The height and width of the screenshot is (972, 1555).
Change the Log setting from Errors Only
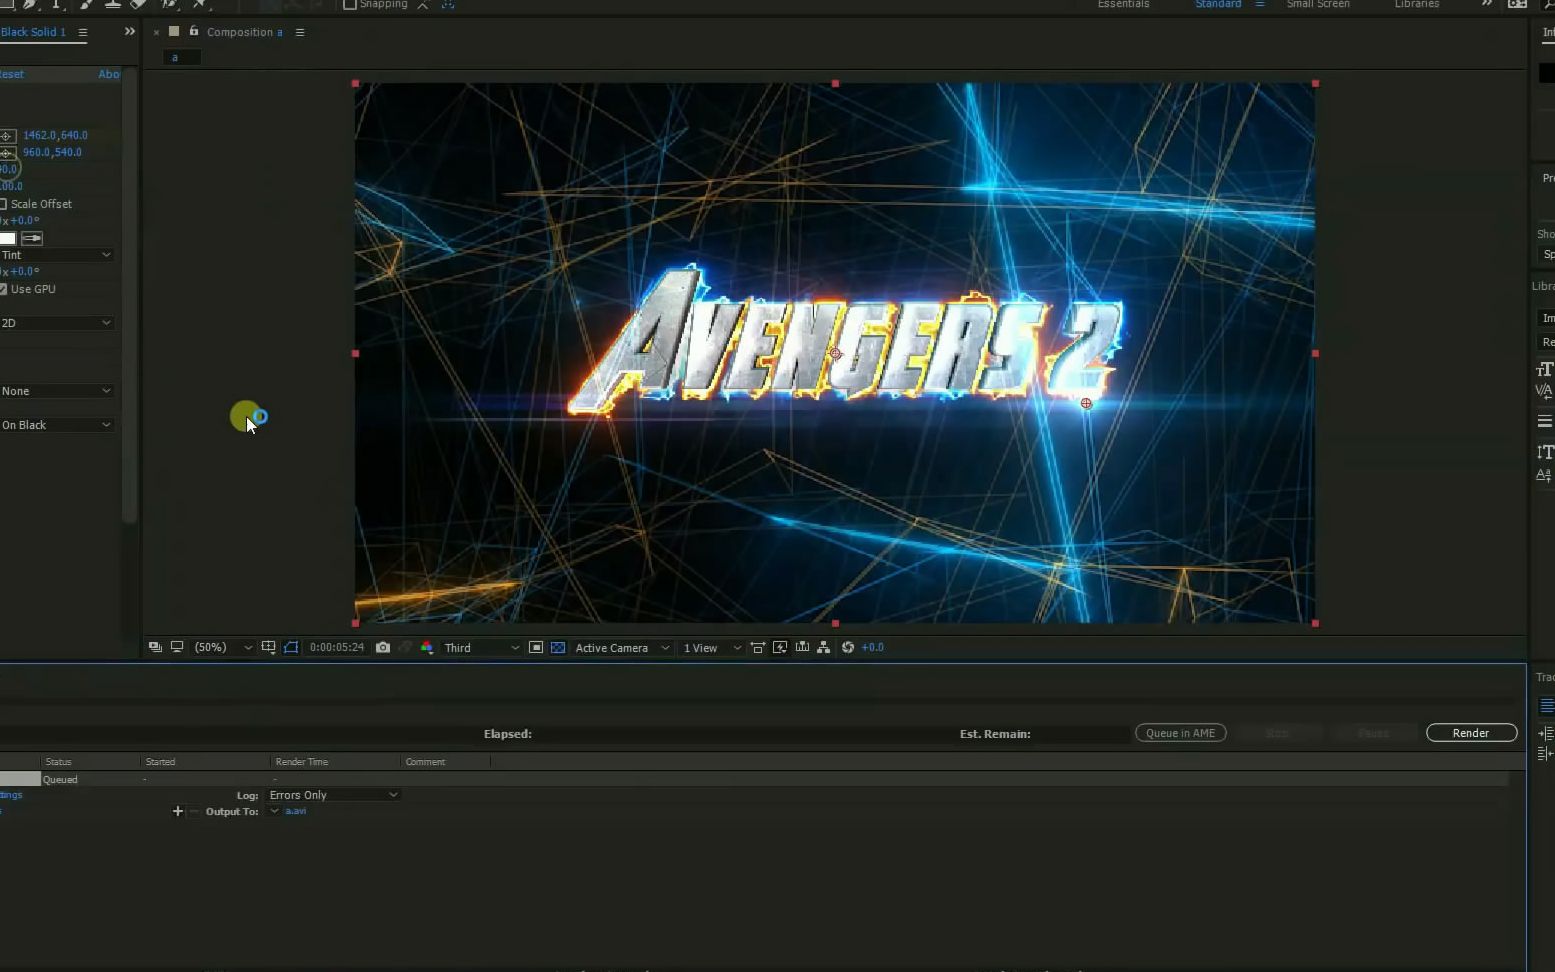click(x=333, y=794)
